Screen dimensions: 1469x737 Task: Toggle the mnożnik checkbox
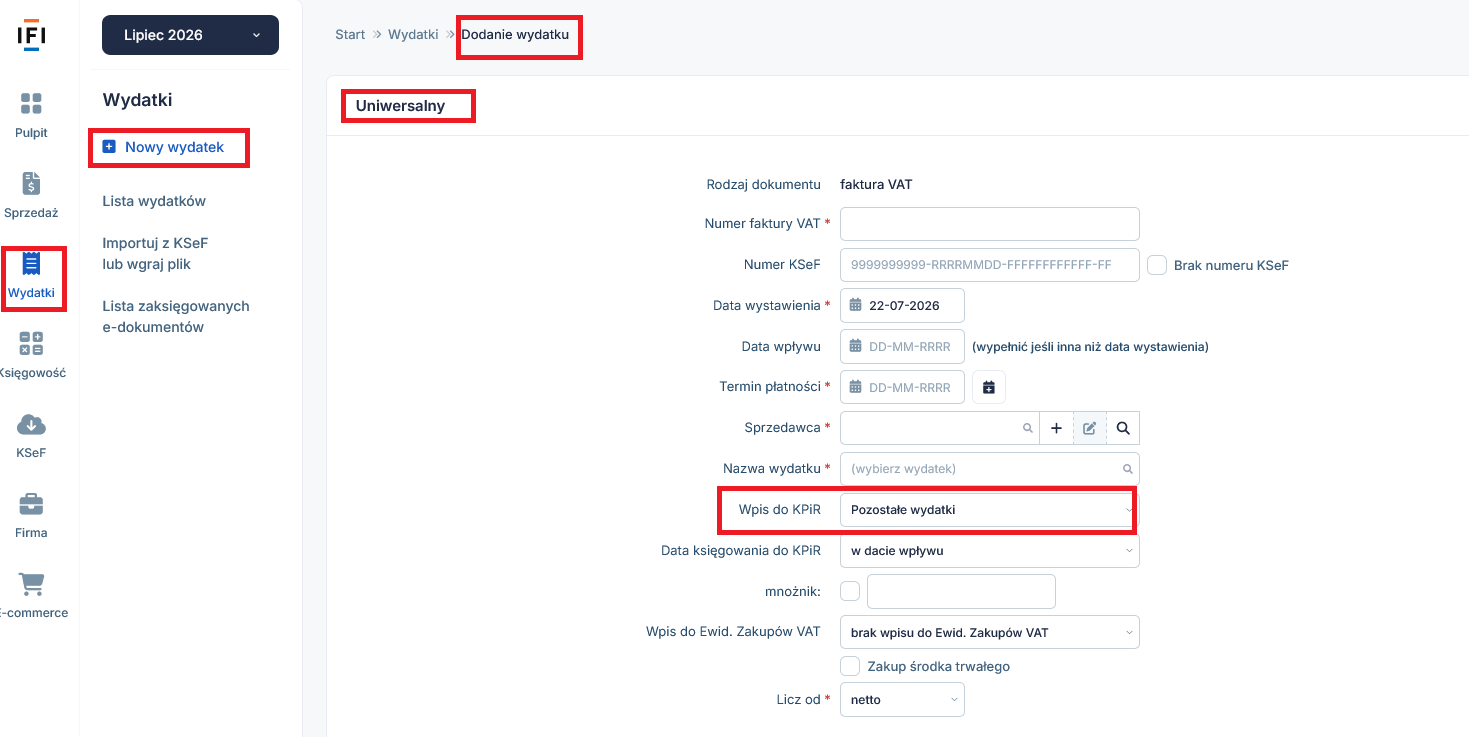click(x=850, y=591)
